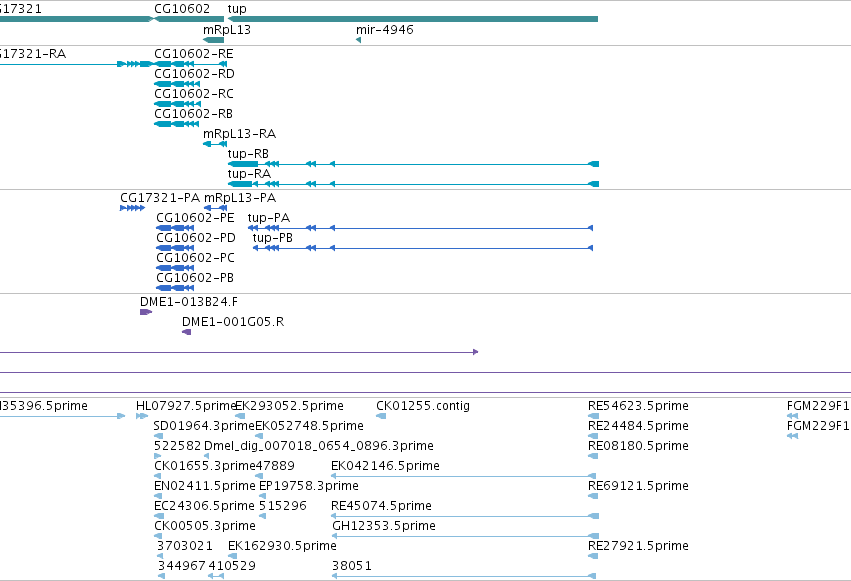Image resolution: width=851 pixels, height=581 pixels.
Task: Click the CG17321-PA protein feature
Action: pos(132,208)
